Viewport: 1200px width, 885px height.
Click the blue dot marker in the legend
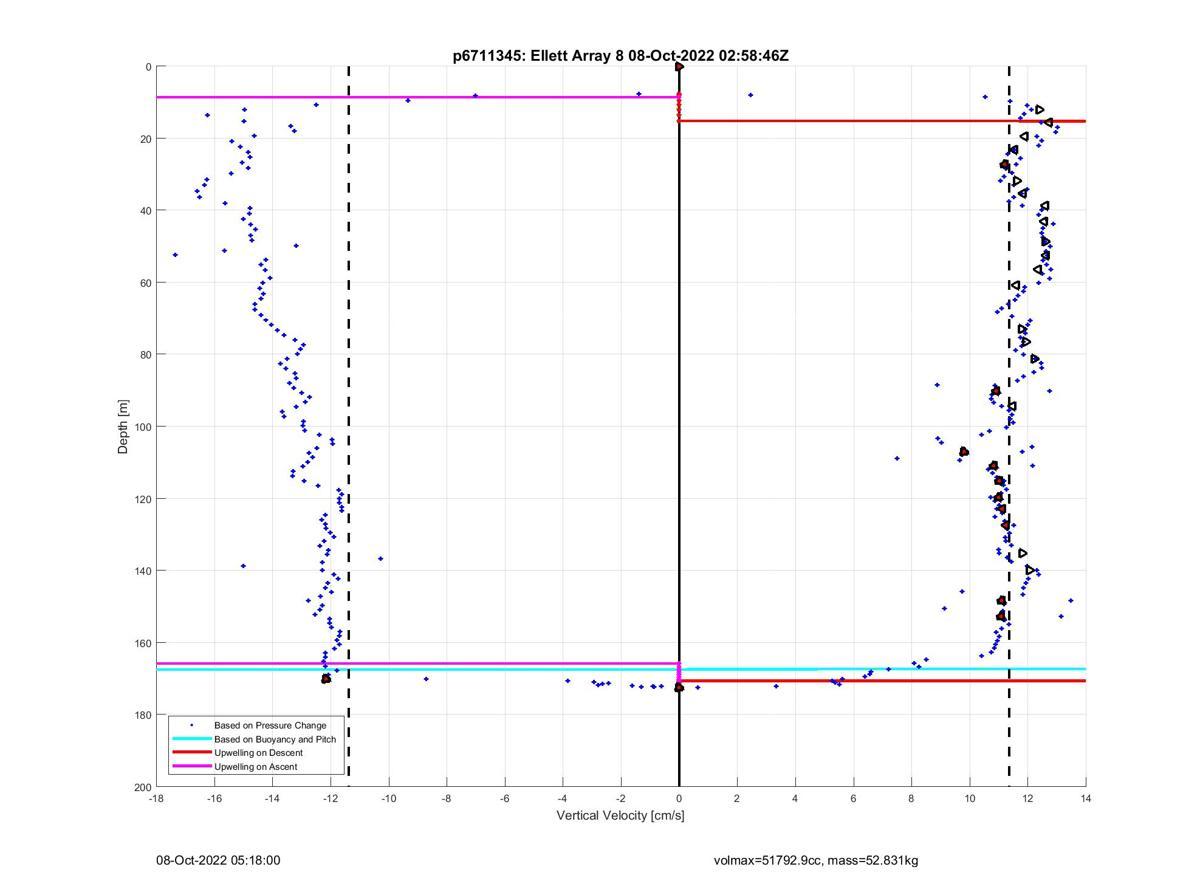click(x=192, y=725)
